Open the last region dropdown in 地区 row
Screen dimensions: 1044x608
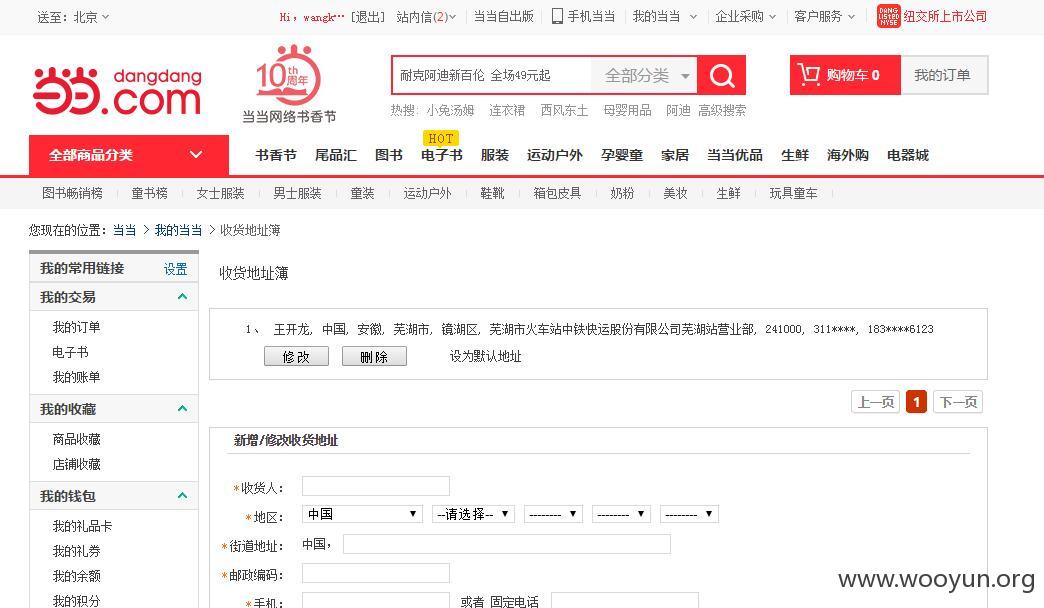click(689, 514)
